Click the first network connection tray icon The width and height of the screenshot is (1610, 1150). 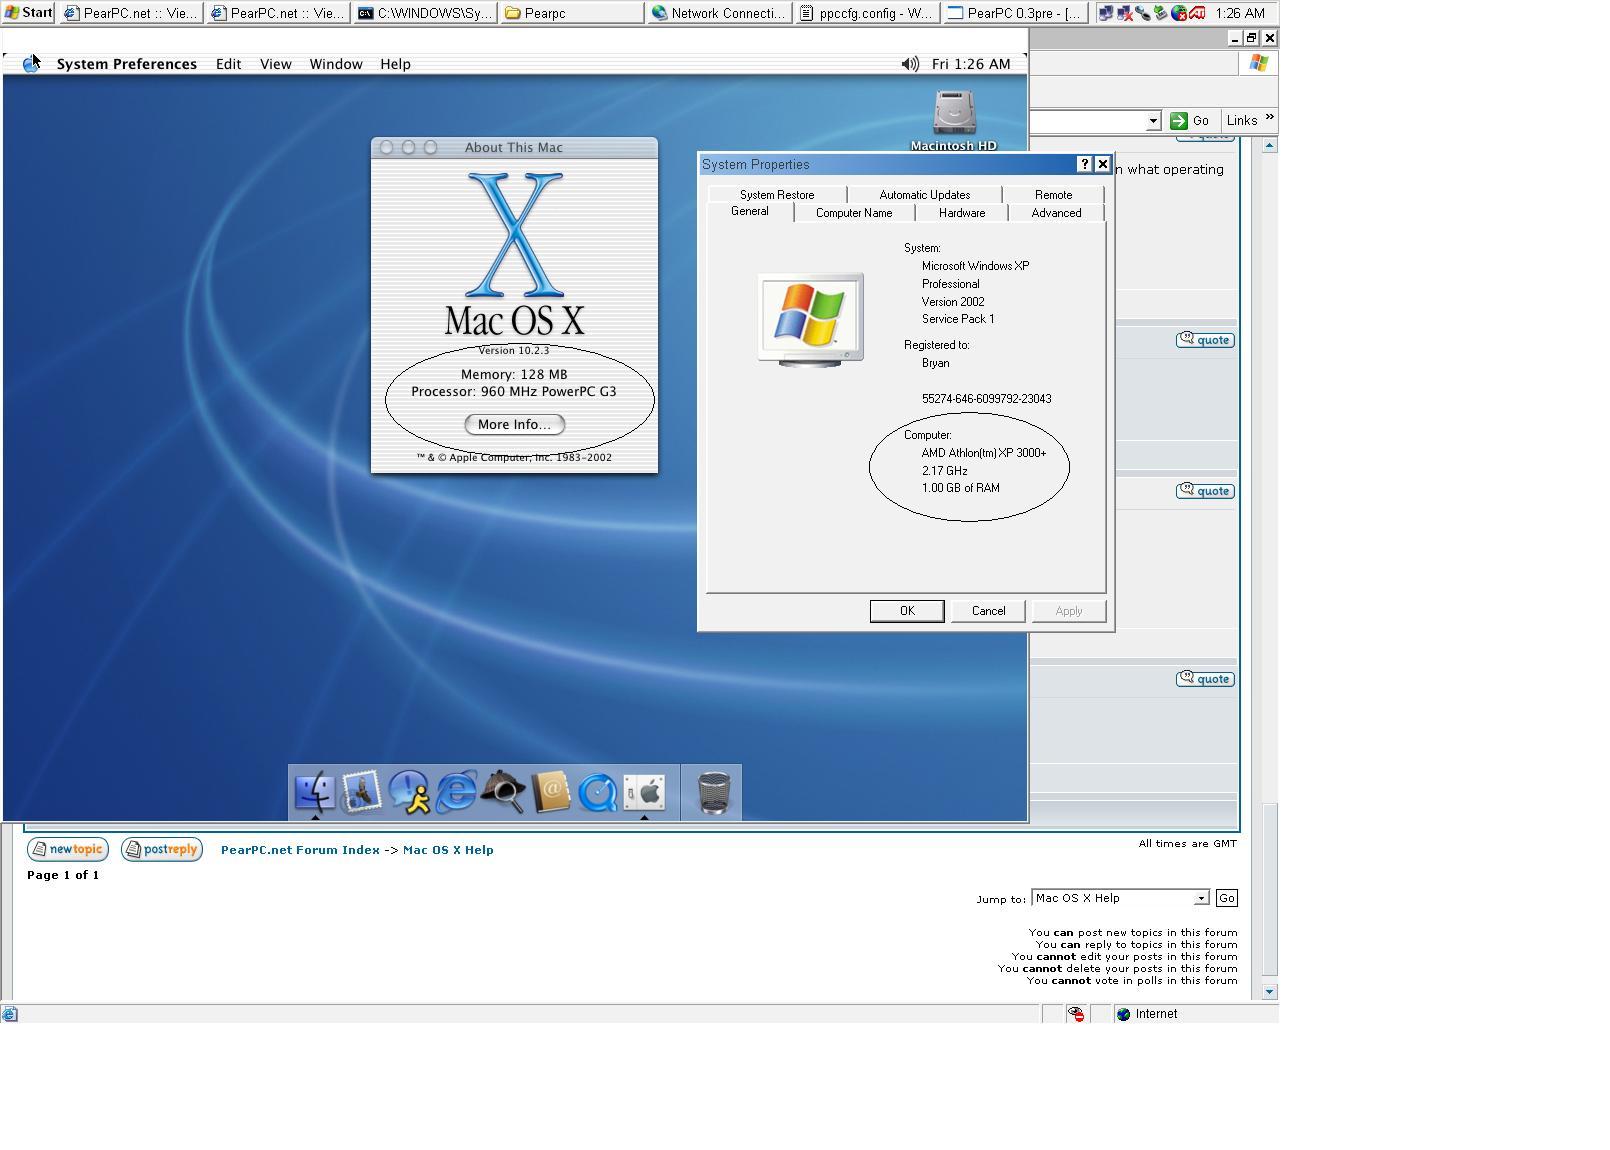point(1106,13)
